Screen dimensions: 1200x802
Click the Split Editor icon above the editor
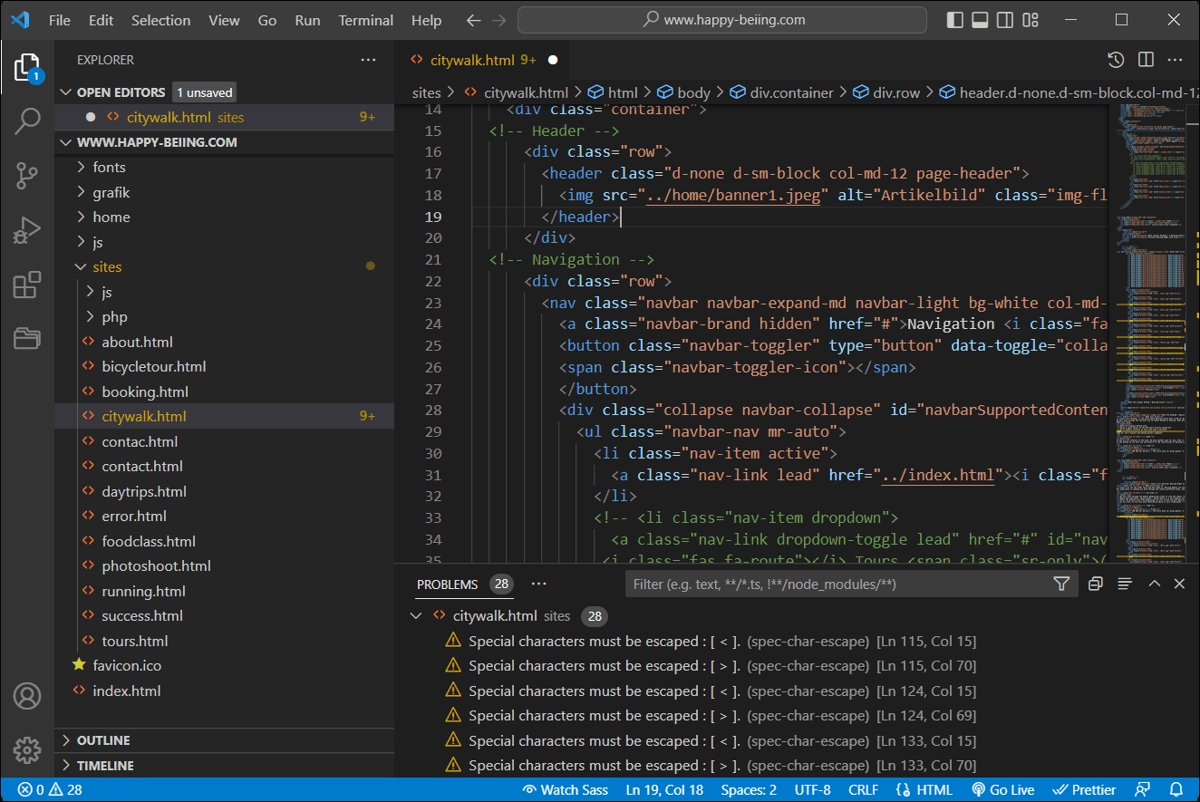pyautogui.click(x=1145, y=59)
